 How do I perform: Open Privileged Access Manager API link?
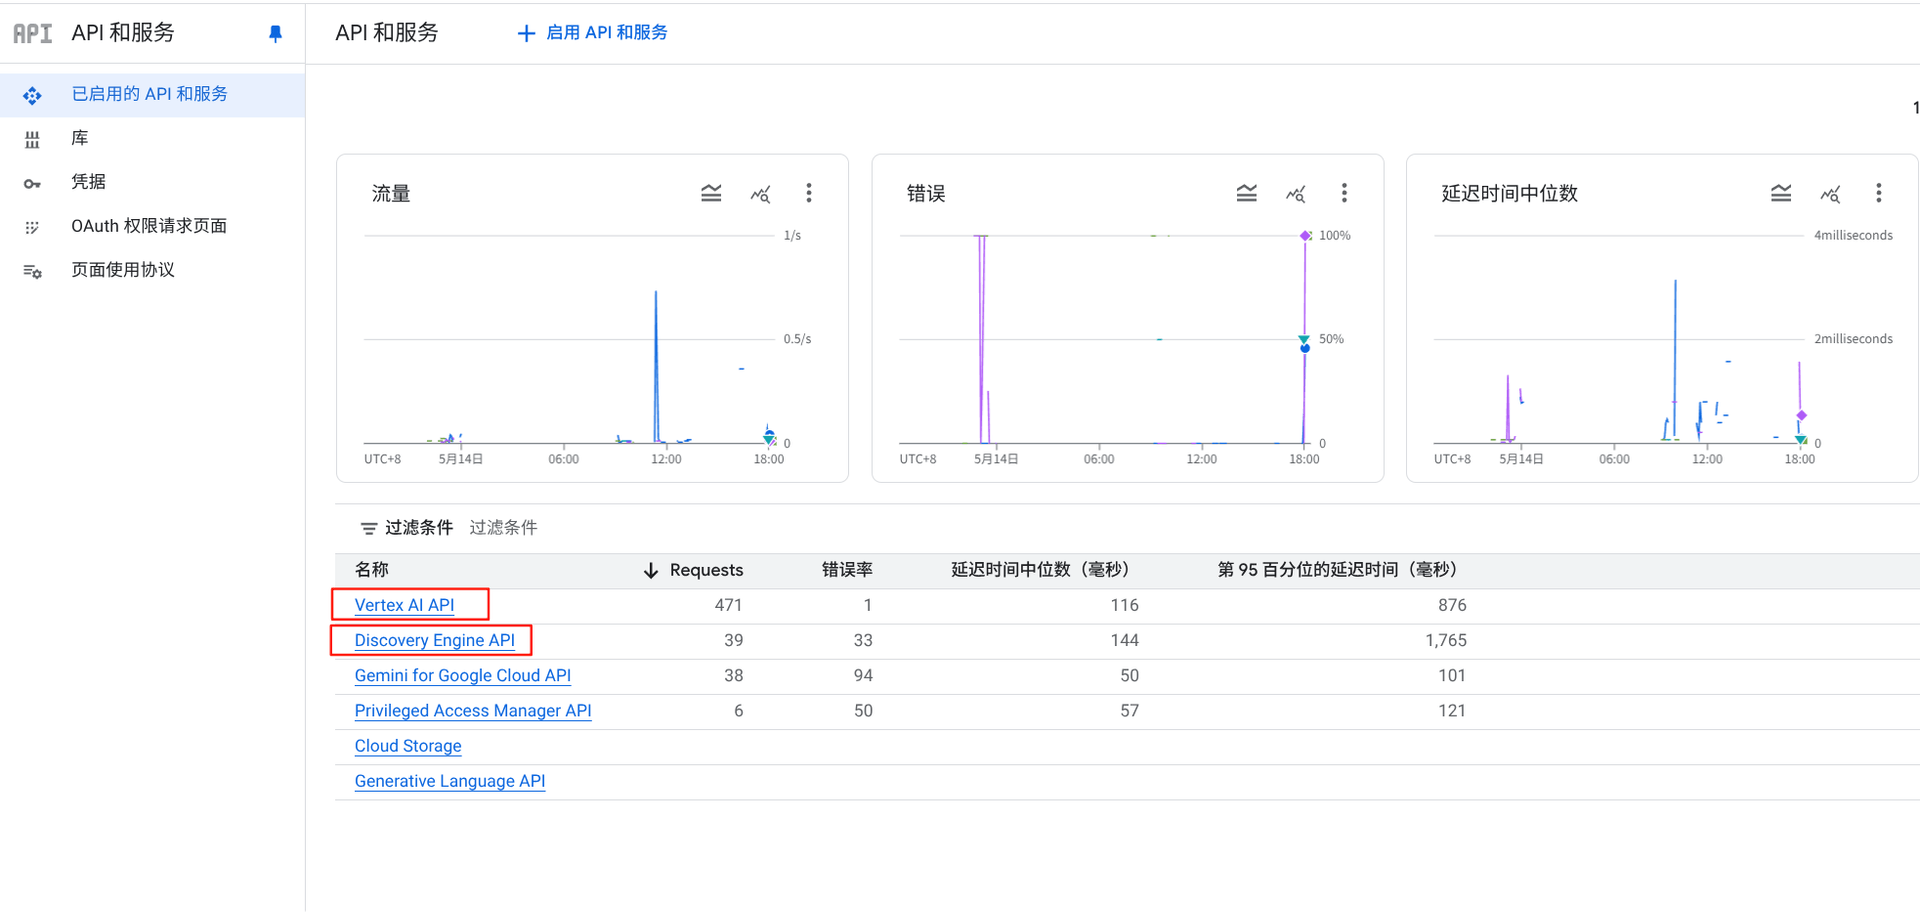click(x=472, y=710)
